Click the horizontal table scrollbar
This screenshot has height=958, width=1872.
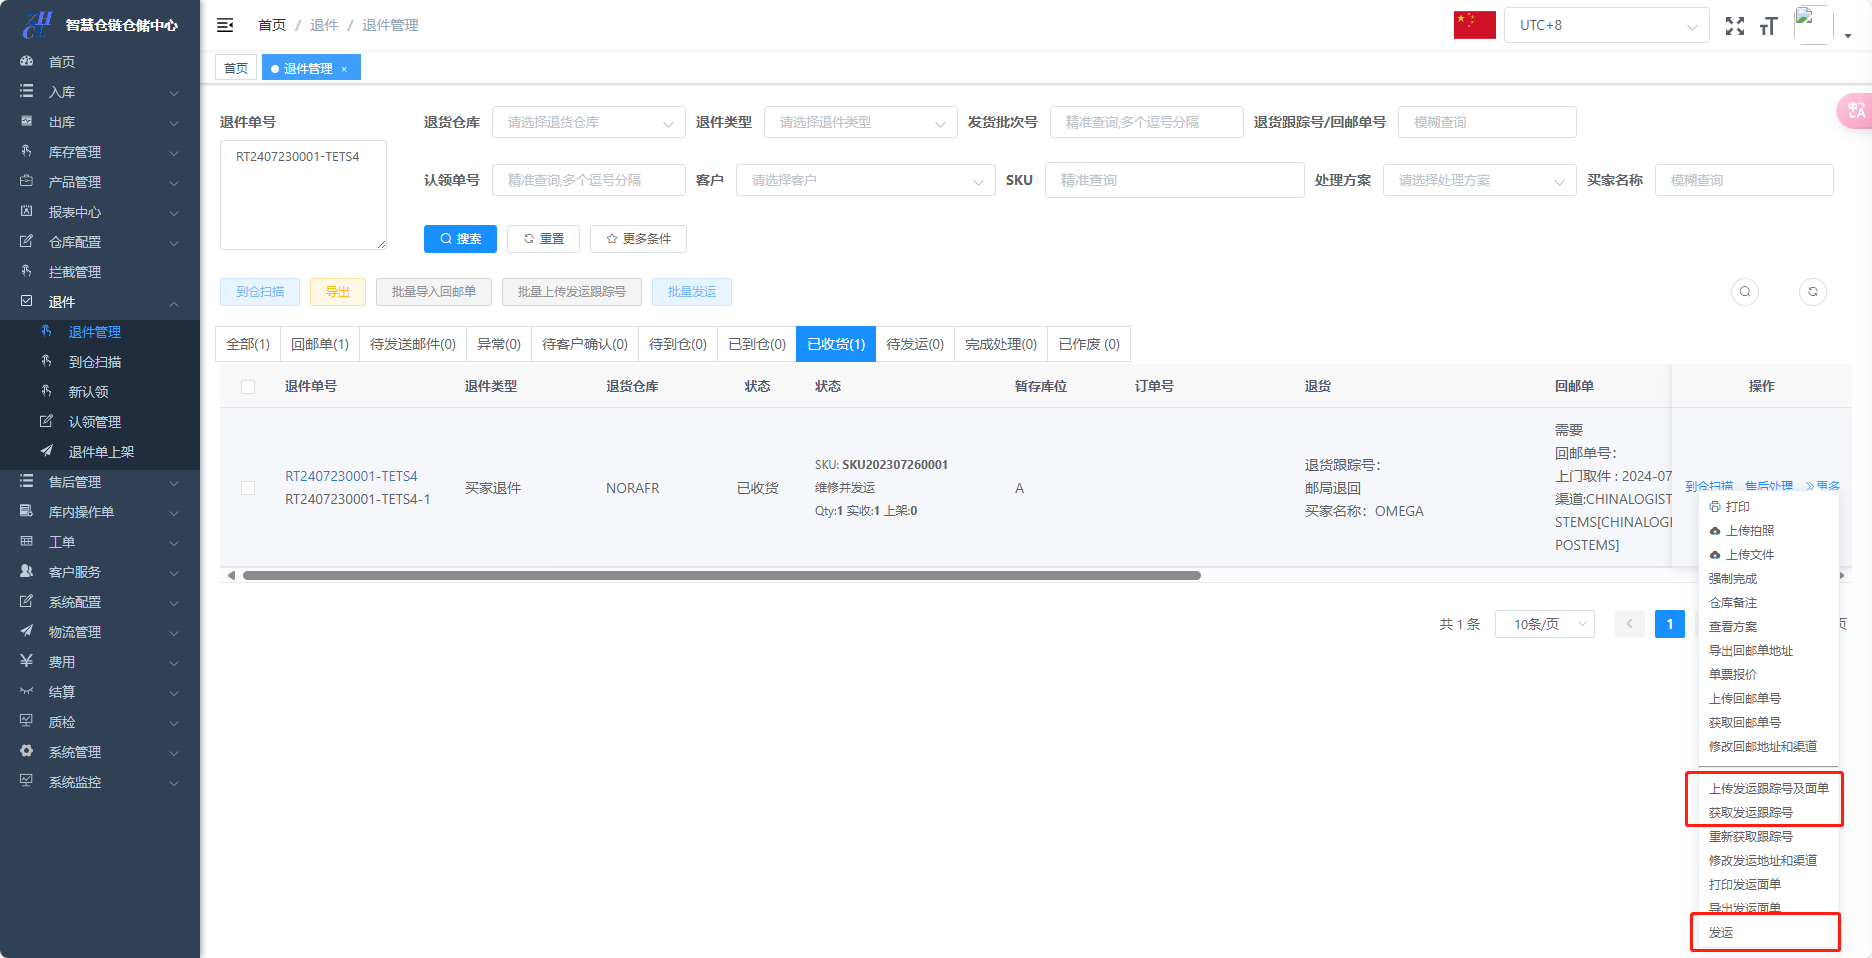(720, 575)
